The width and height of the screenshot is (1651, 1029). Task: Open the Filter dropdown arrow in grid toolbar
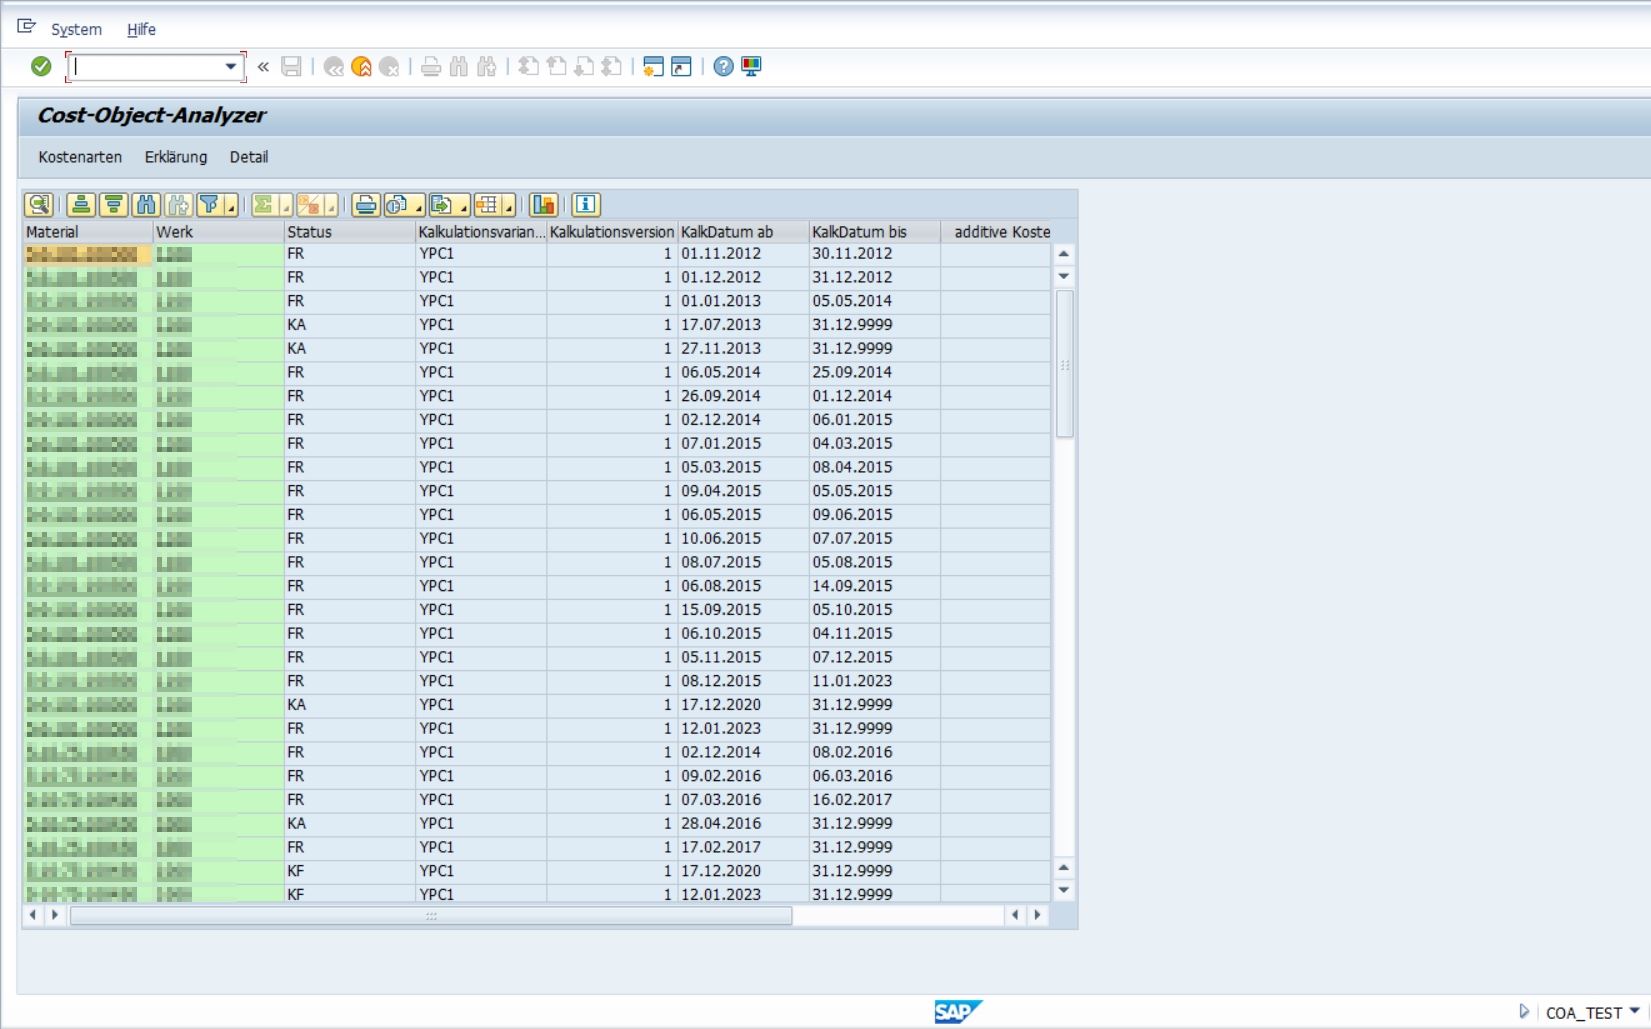(231, 206)
